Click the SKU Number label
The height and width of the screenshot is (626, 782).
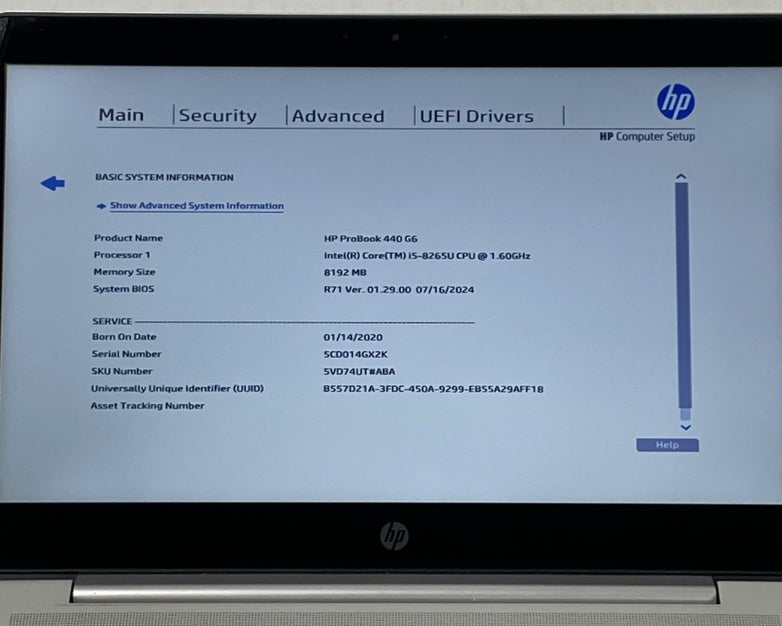click(x=122, y=371)
